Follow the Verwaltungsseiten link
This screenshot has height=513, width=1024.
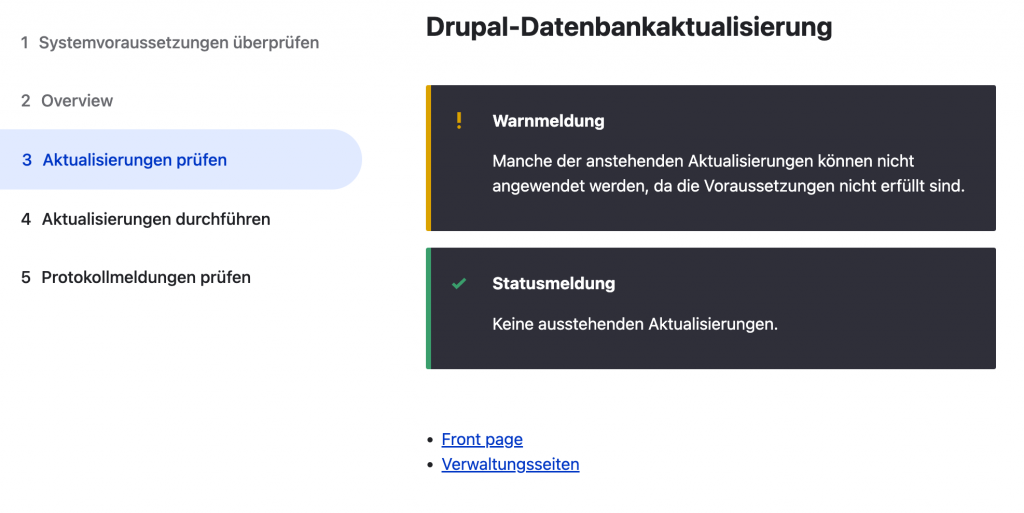tap(510, 464)
